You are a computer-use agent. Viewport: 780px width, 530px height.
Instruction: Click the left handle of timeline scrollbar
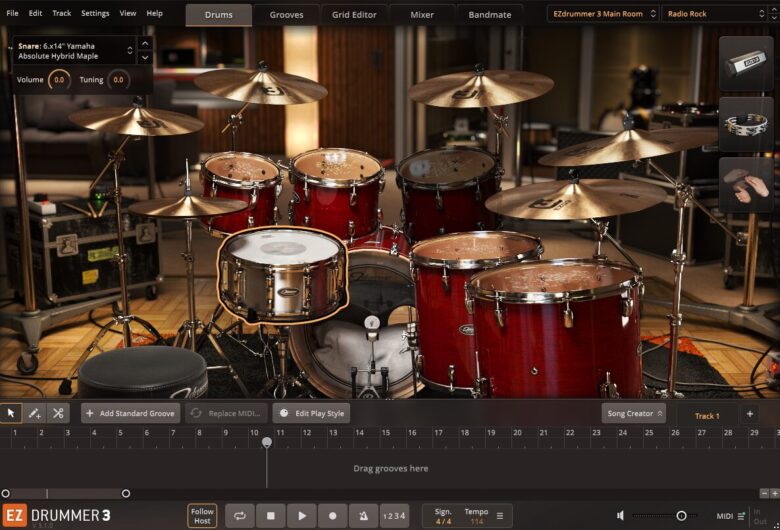pyautogui.click(x=5, y=494)
